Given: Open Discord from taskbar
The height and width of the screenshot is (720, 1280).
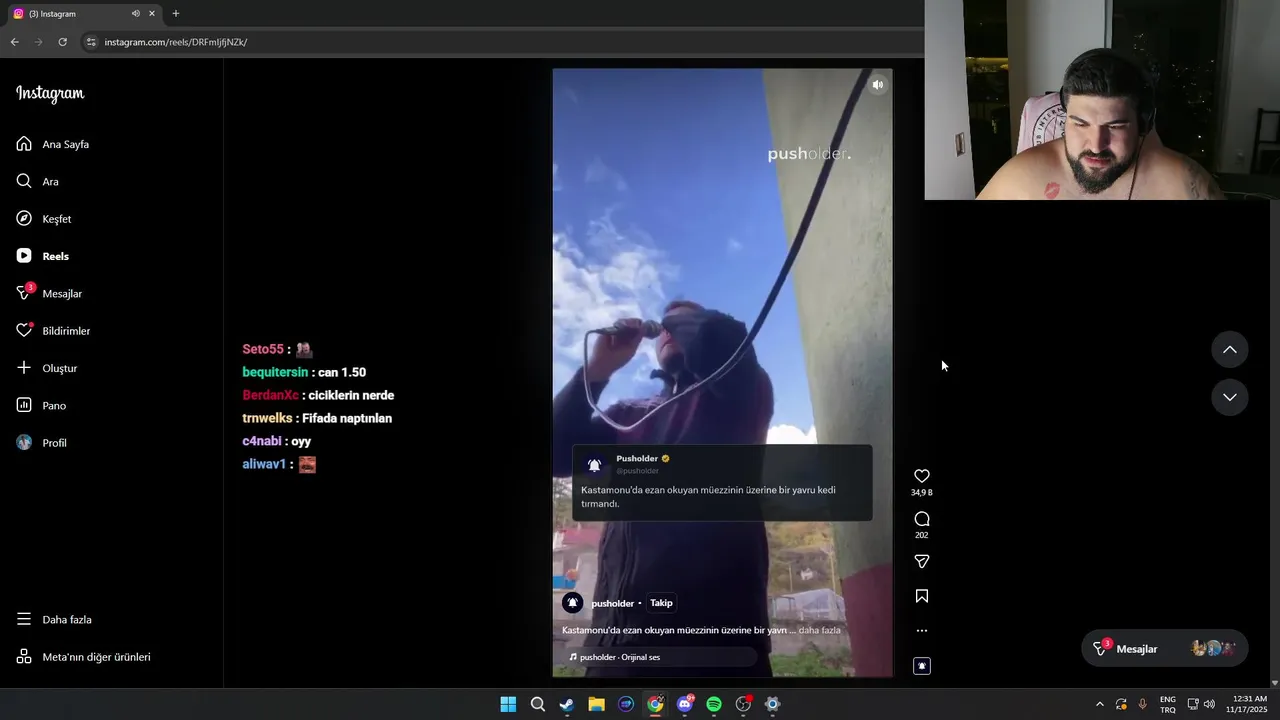Looking at the screenshot, I should click(x=685, y=704).
